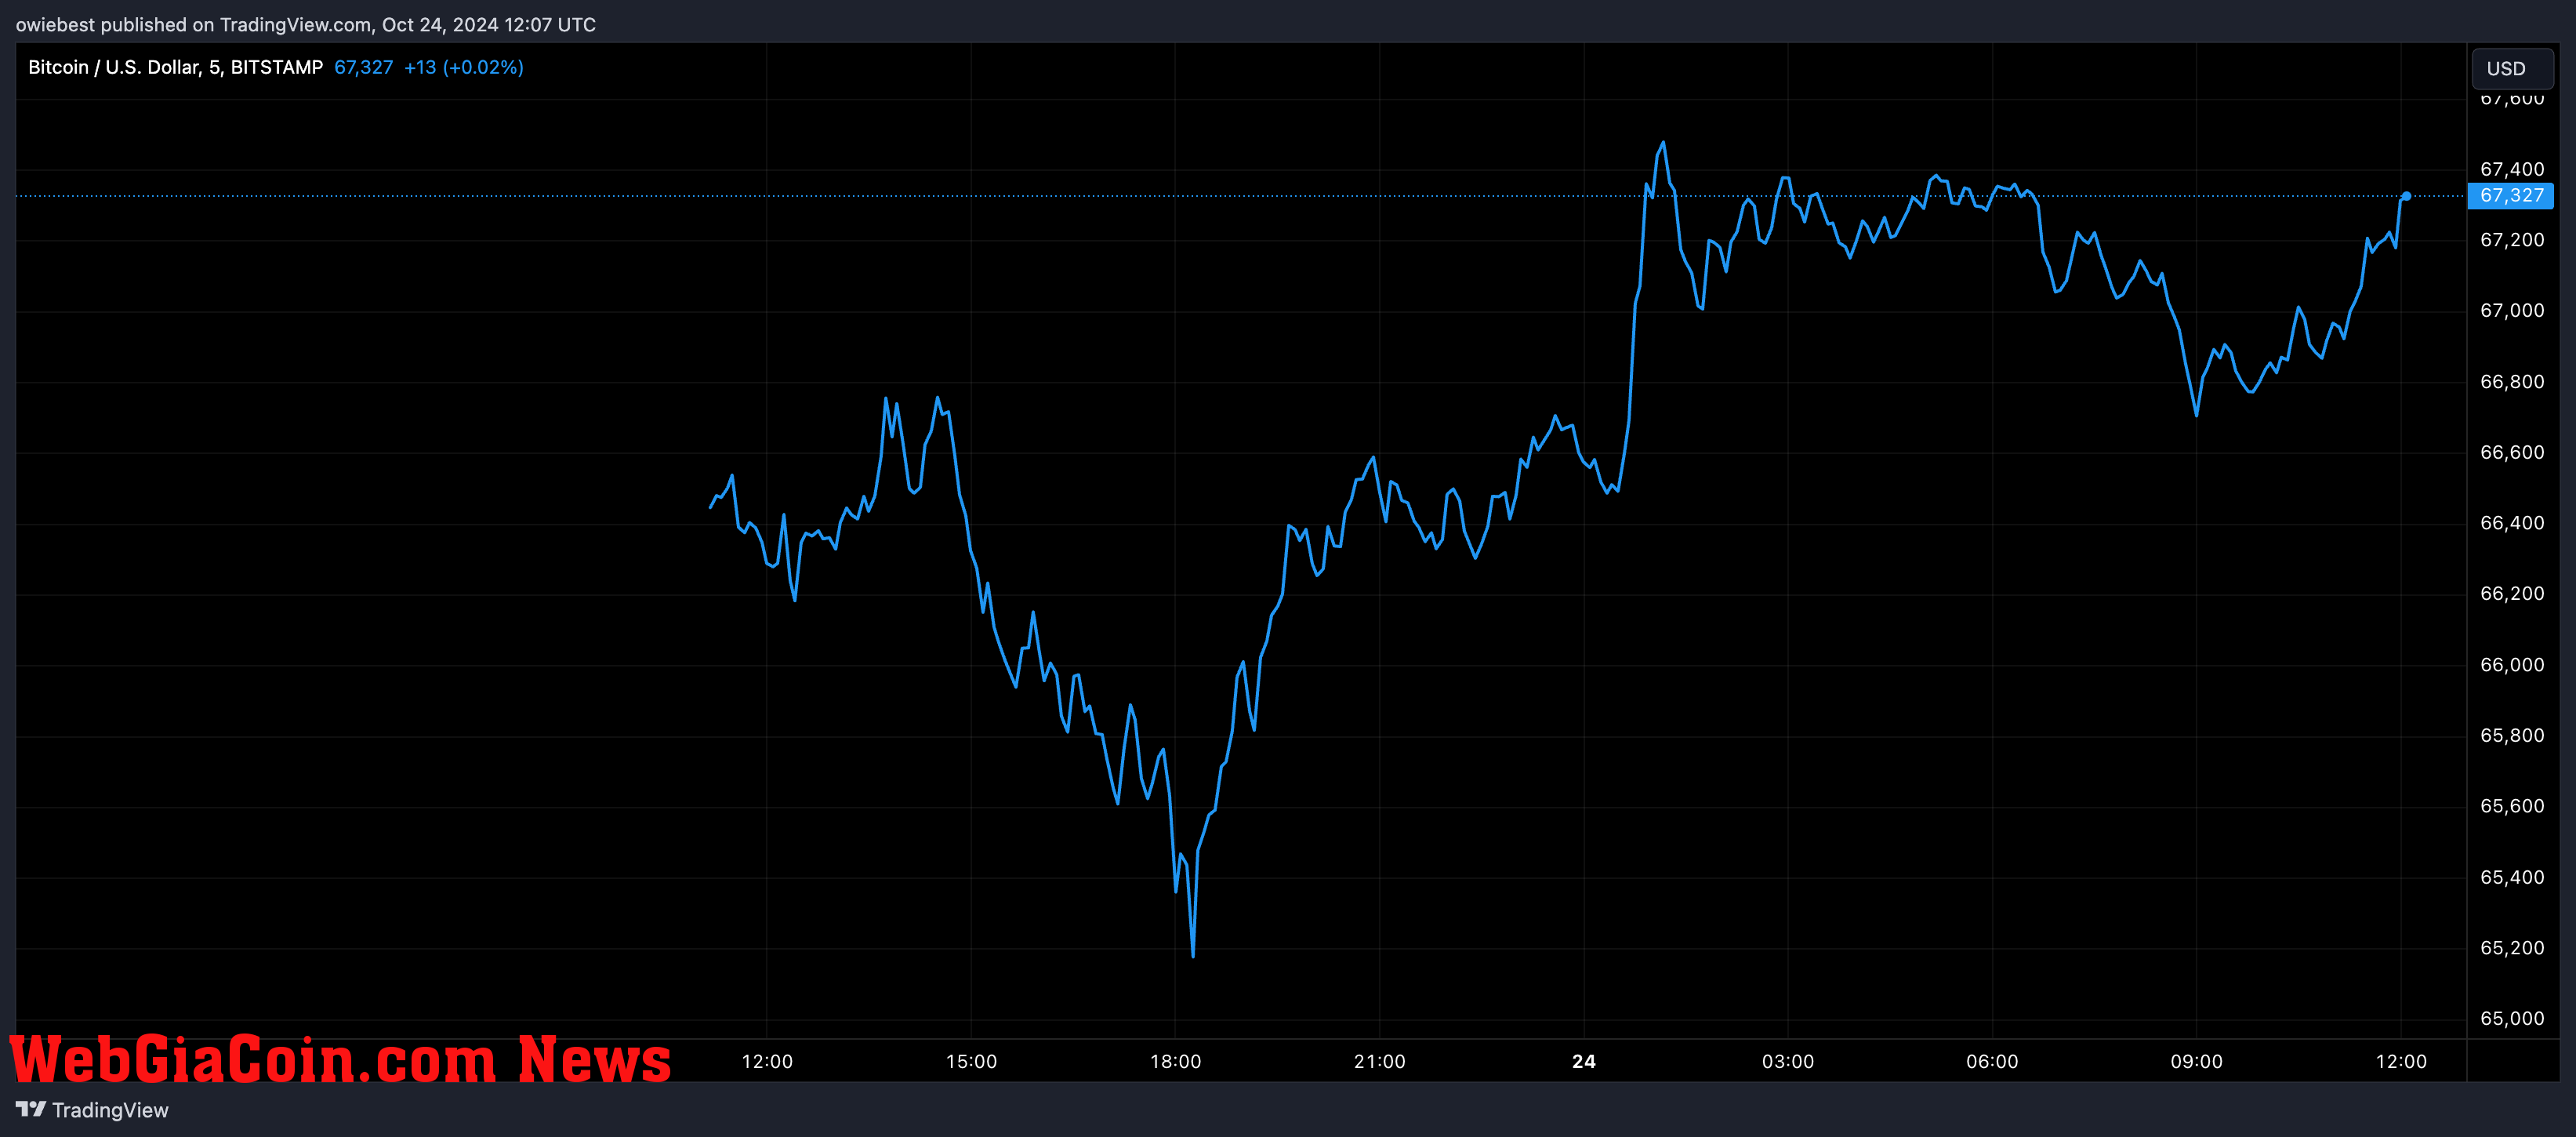The height and width of the screenshot is (1137, 2576).
Task: Click the 06:00 time axis label
Action: pos(1992,1061)
